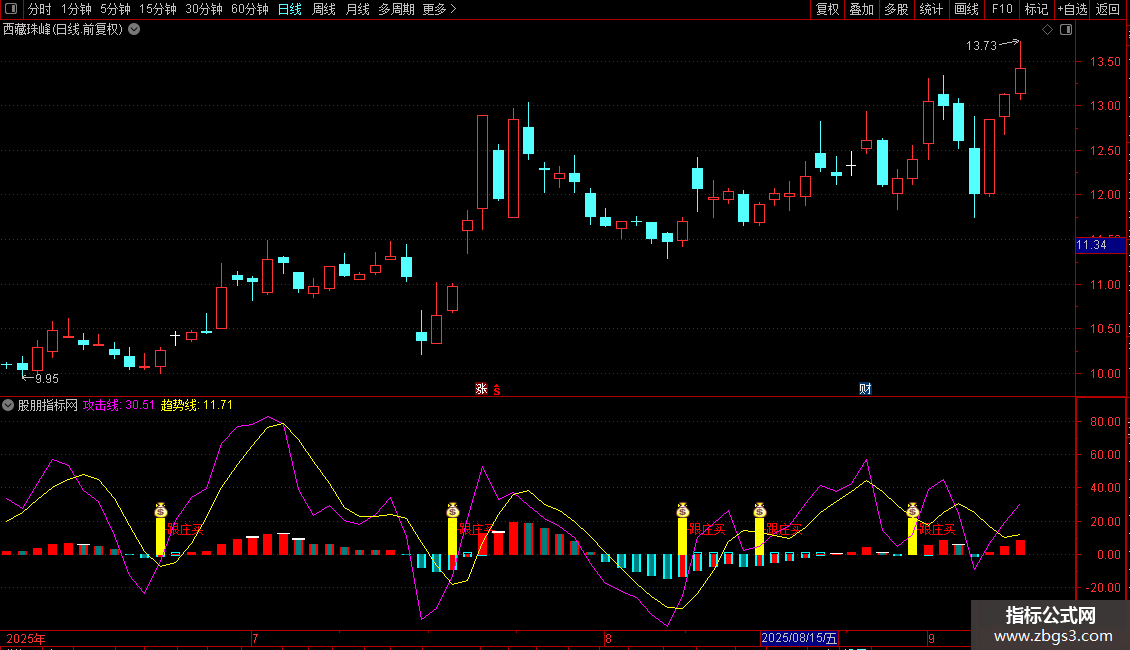Click the 2025/08/15/五 date marker

[798, 638]
